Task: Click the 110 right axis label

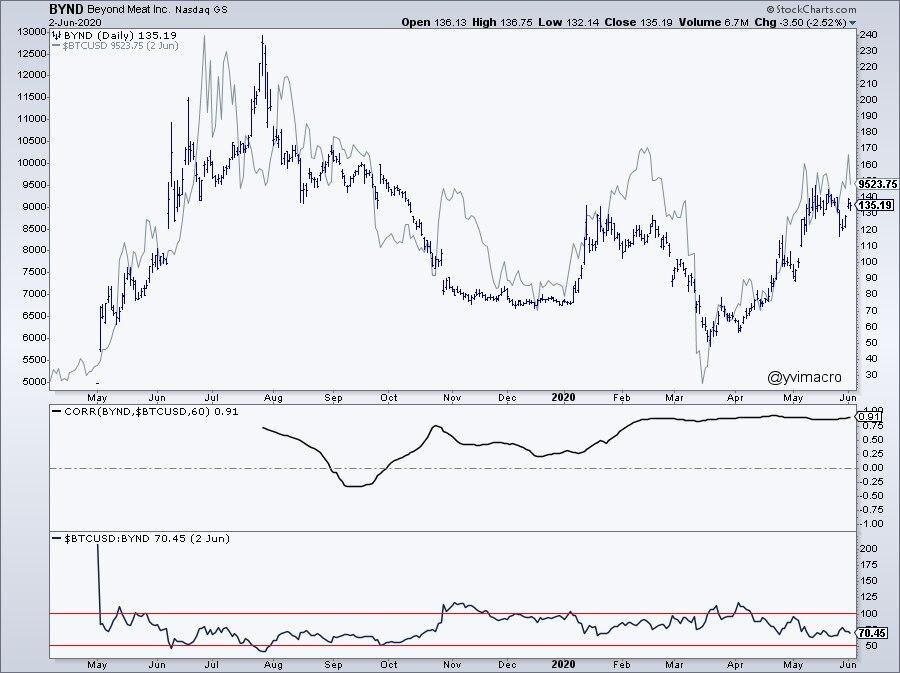Action: [x=868, y=246]
